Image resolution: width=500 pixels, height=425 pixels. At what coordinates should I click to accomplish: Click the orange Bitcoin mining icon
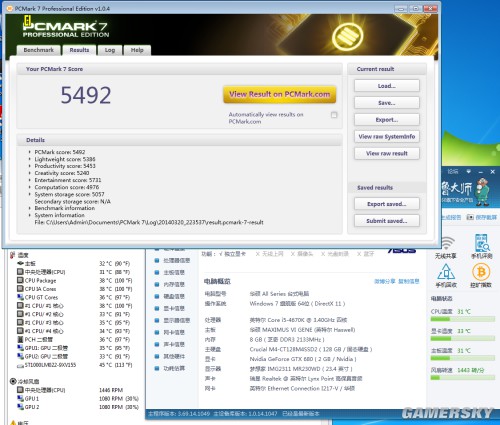coord(481,272)
